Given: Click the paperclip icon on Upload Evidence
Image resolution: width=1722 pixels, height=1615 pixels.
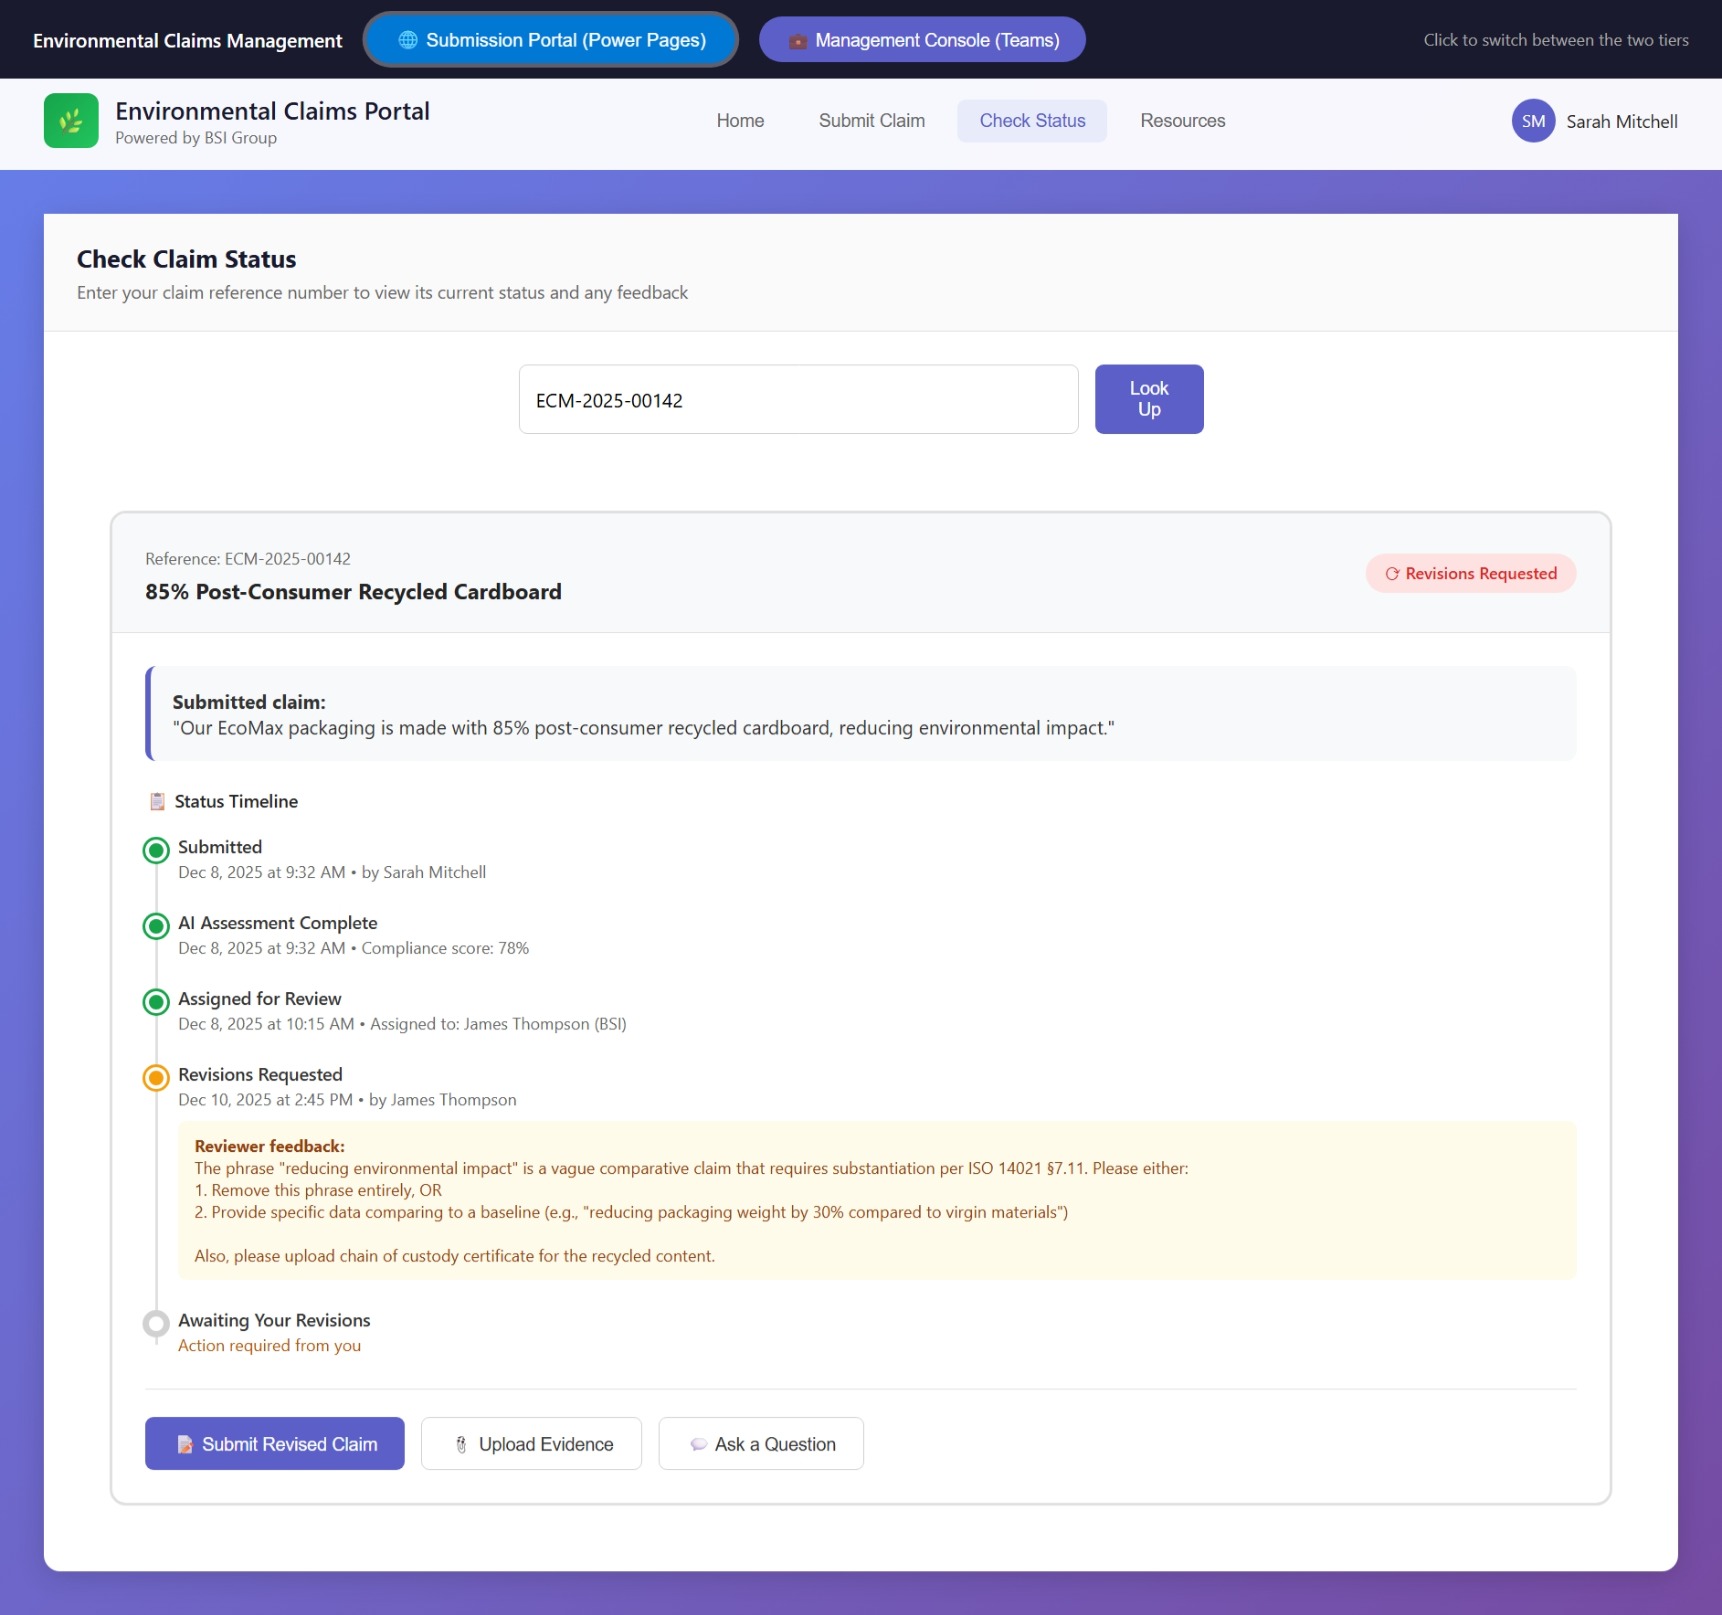Looking at the screenshot, I should pyautogui.click(x=461, y=1444).
